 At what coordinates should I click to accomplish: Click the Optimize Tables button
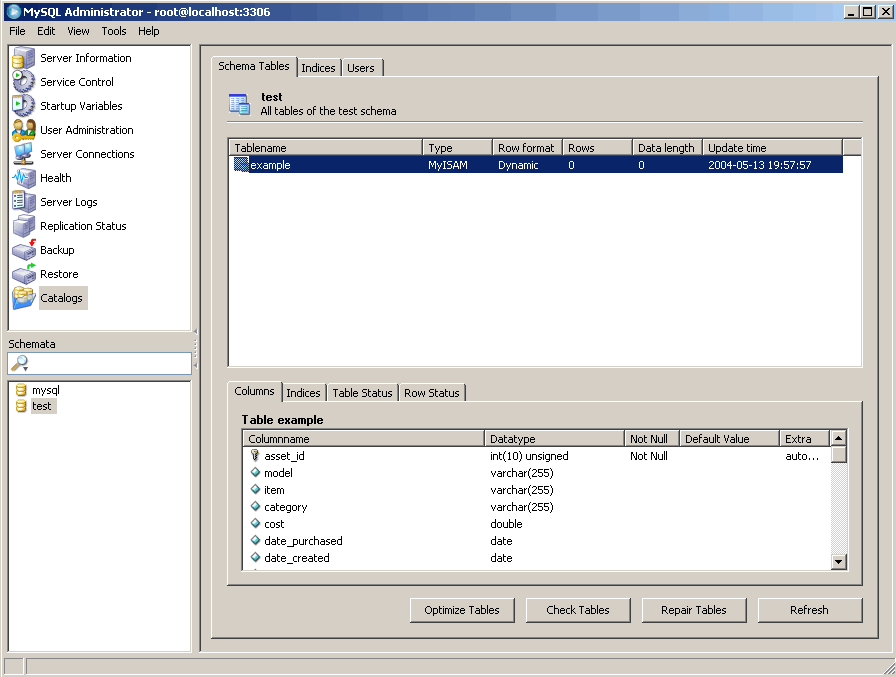(462, 610)
